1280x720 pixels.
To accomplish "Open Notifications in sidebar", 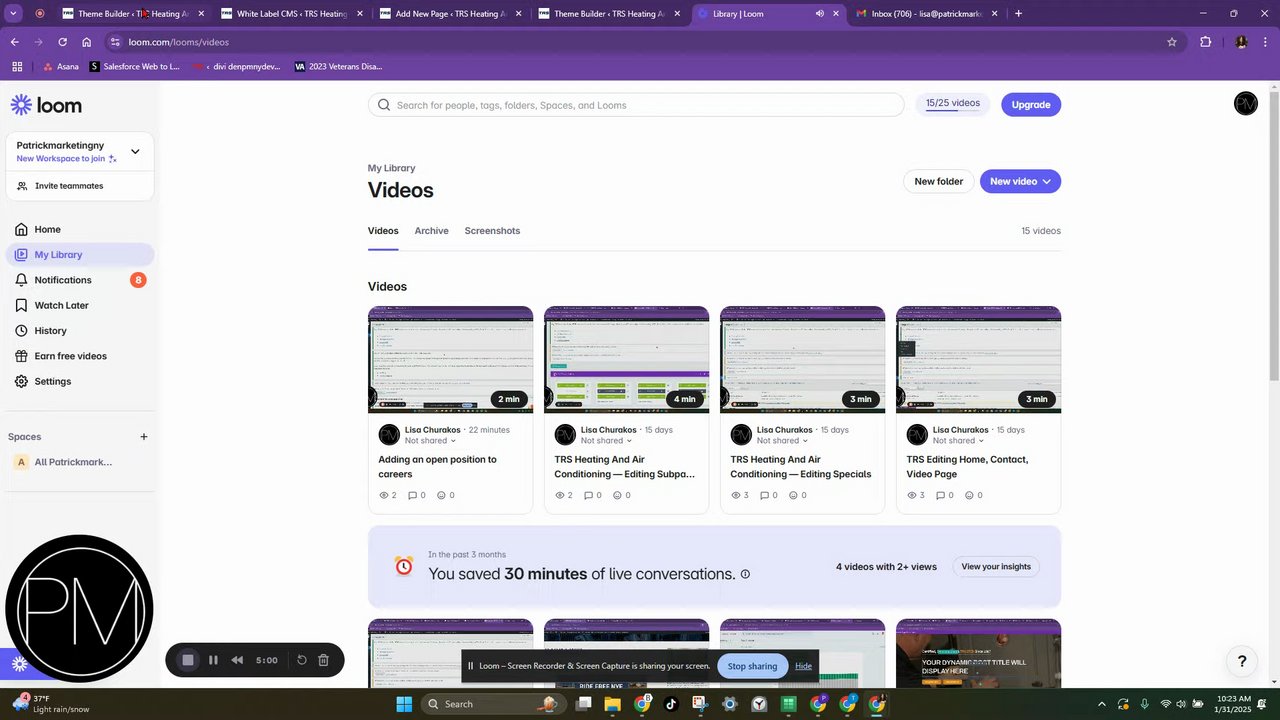I will pos(80,280).
